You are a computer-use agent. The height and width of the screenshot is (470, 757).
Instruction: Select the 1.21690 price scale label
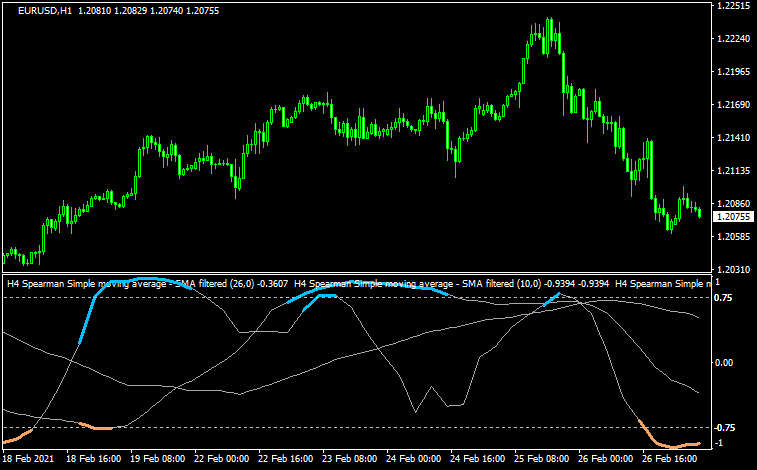[734, 105]
